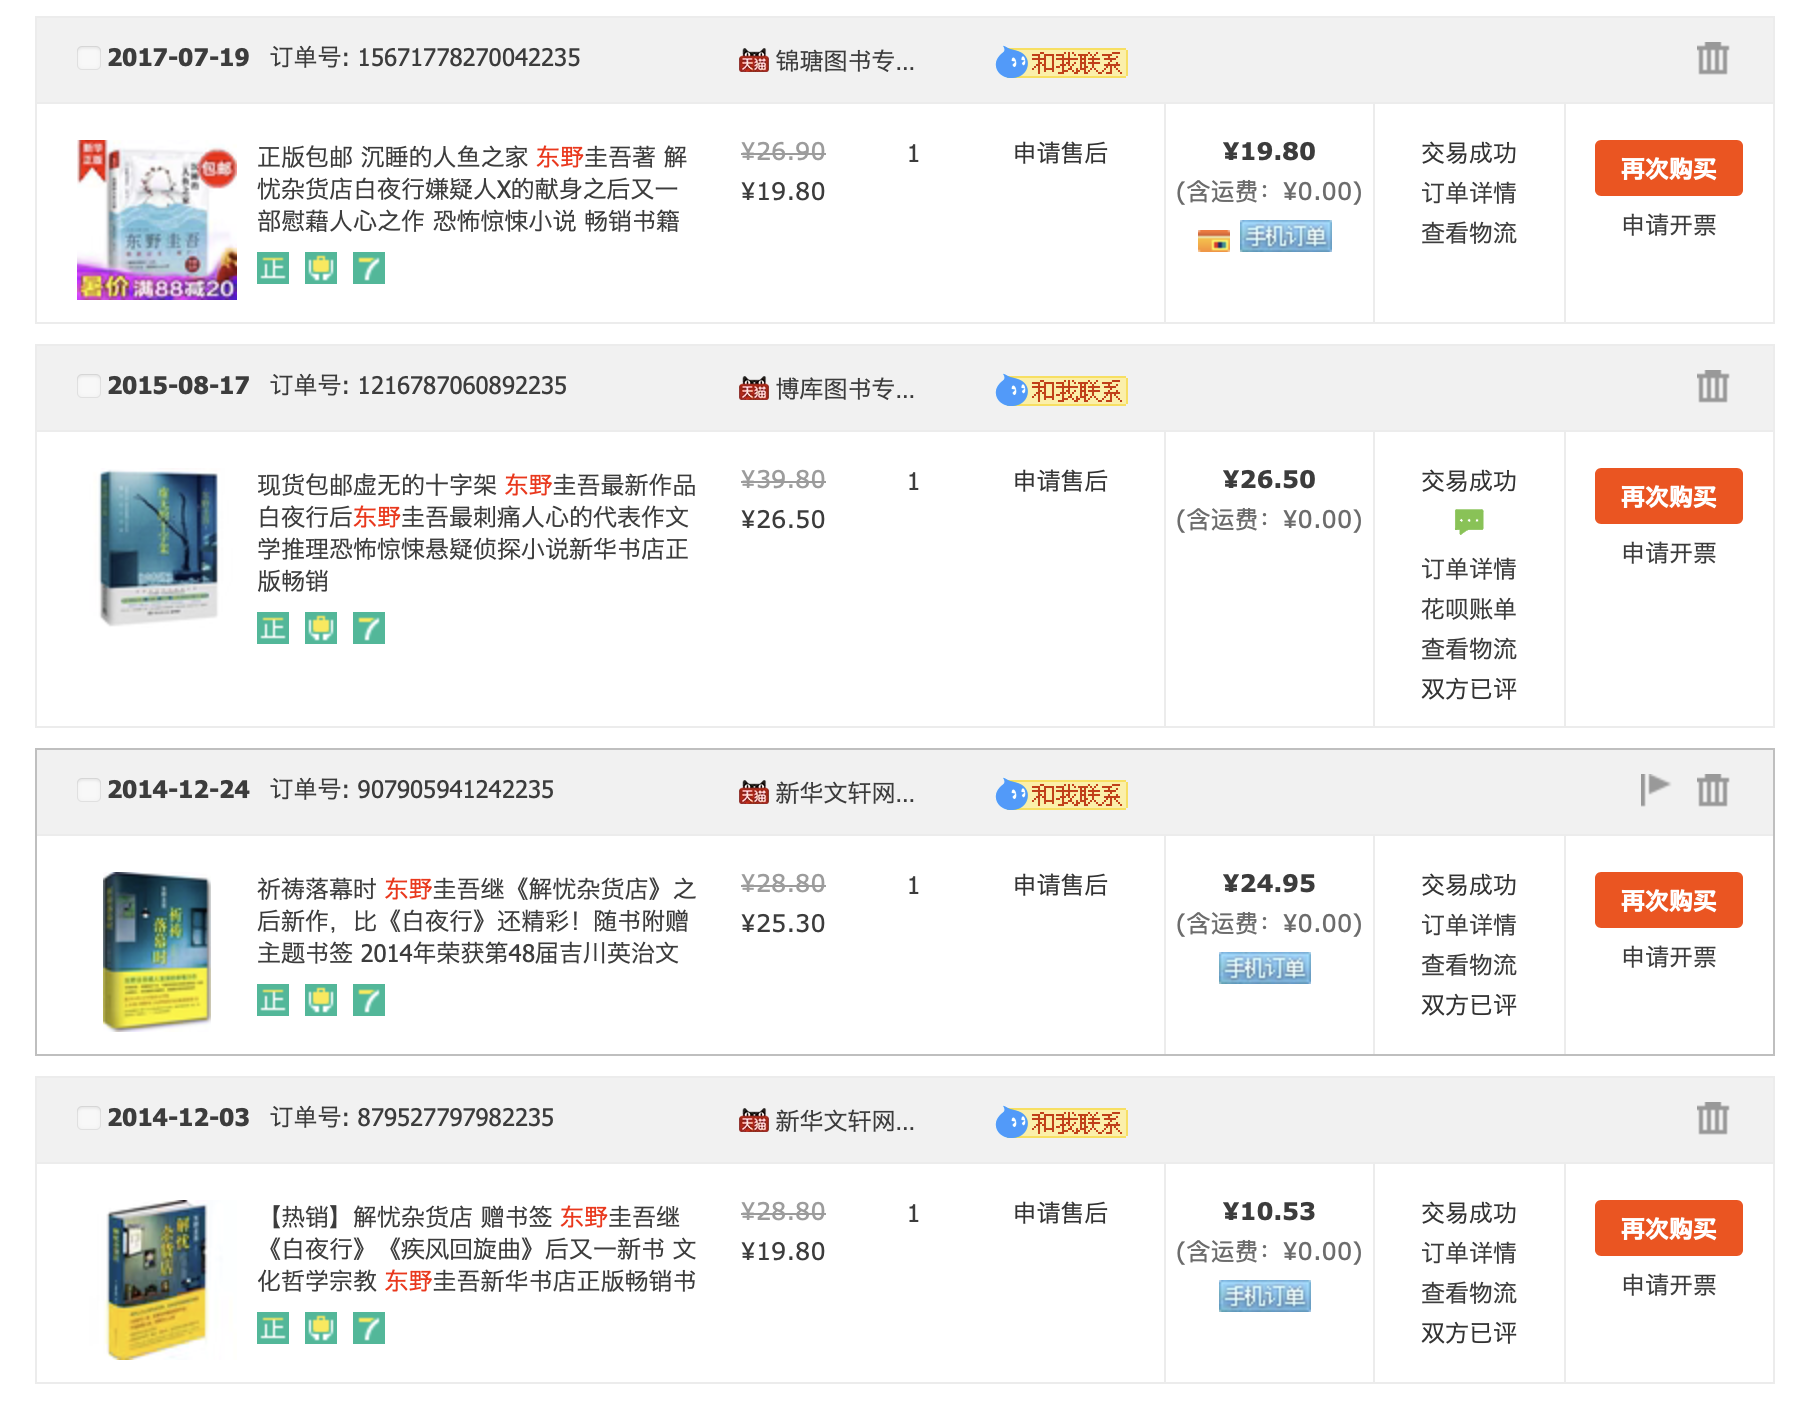Contact seller 博库图书专 via 和我联系 icon
Screen dimensions: 1812x1404
tap(1061, 391)
